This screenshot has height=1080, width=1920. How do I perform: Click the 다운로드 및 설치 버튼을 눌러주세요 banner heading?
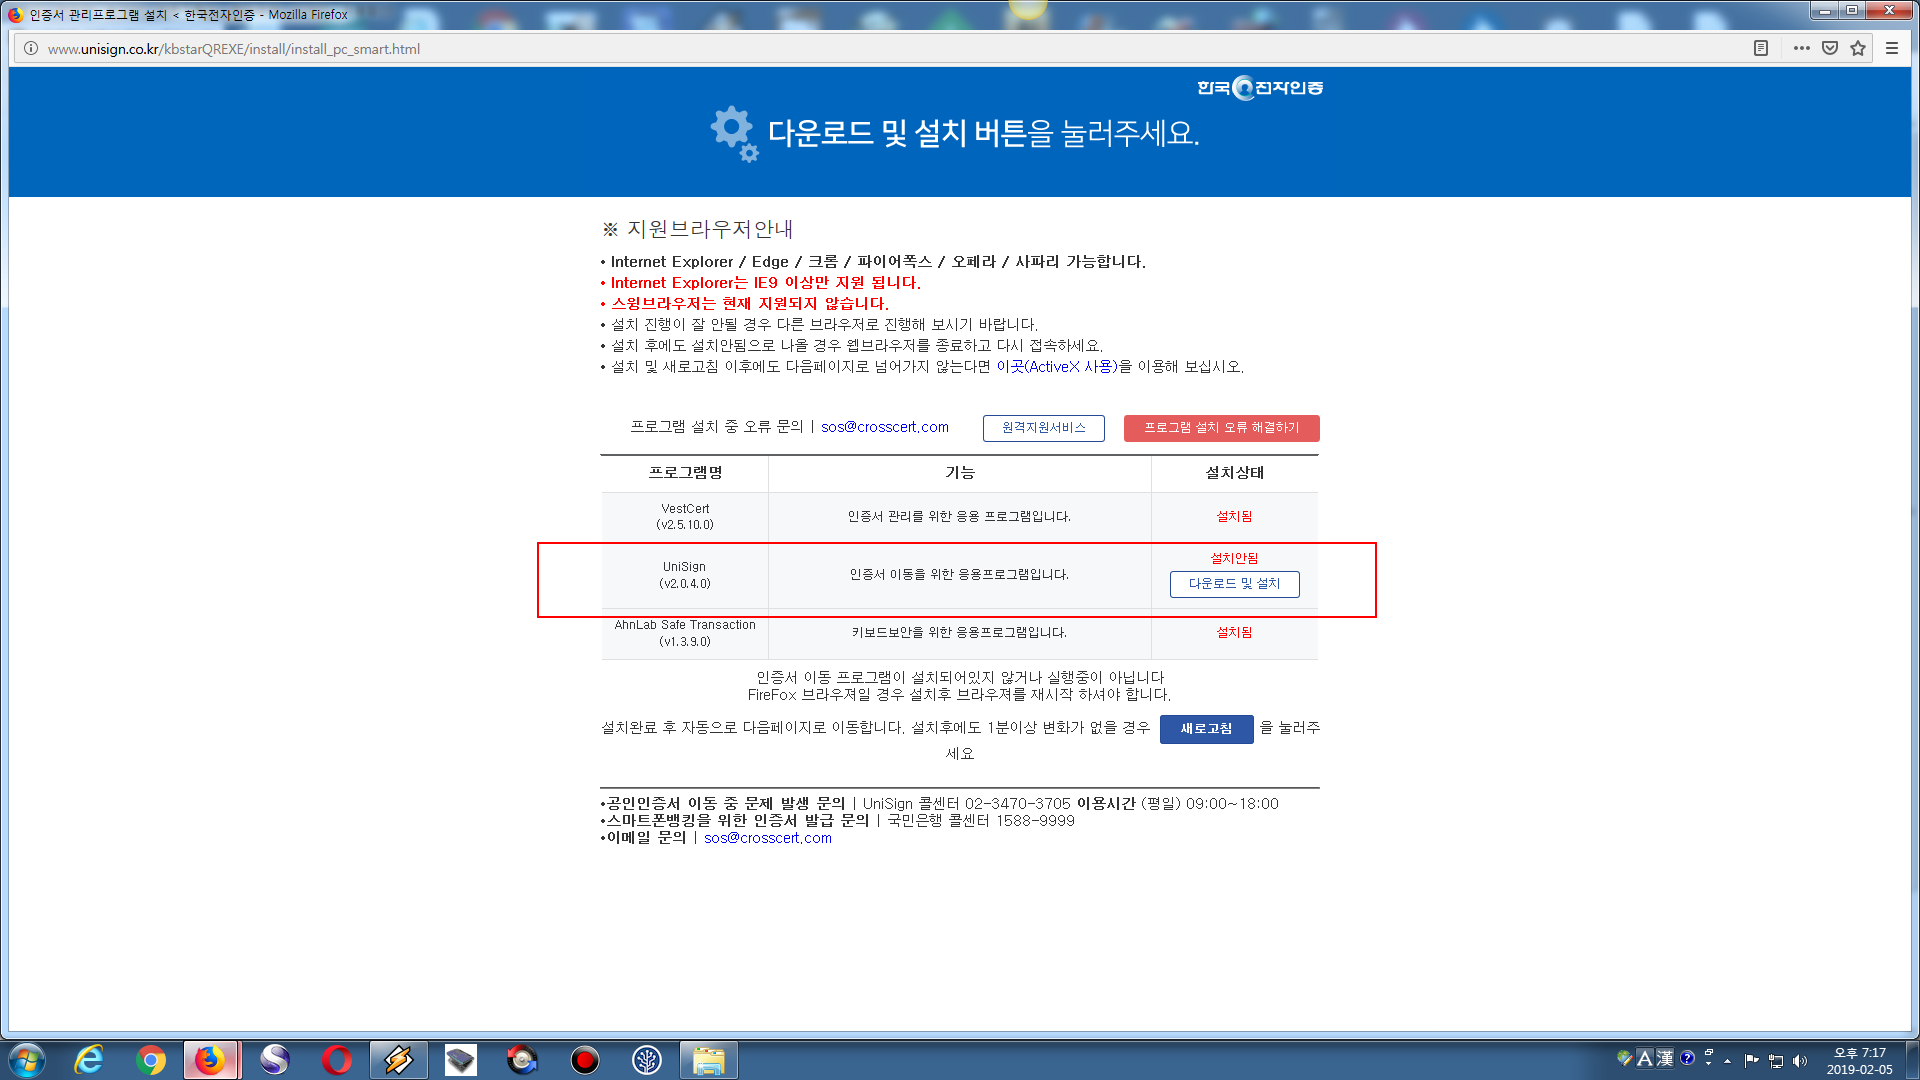pos(983,133)
